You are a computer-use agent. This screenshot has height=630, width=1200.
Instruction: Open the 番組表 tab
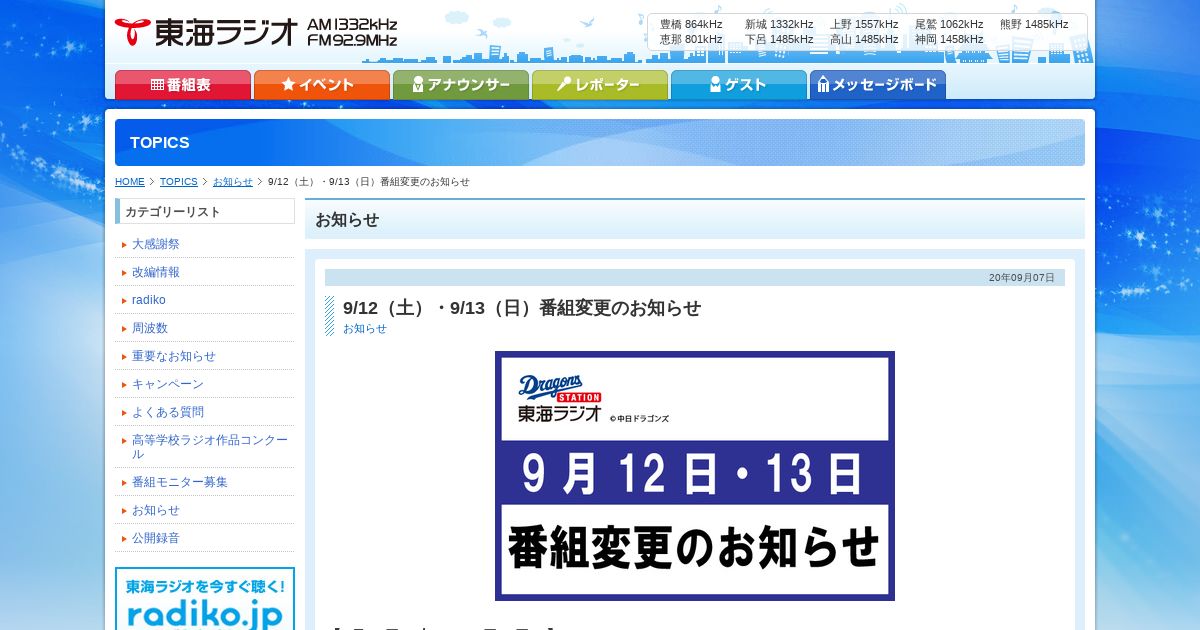pos(182,85)
